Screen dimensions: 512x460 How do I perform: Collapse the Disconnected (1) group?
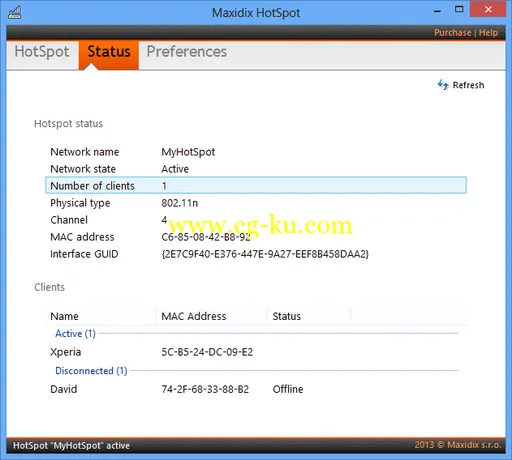click(x=91, y=371)
